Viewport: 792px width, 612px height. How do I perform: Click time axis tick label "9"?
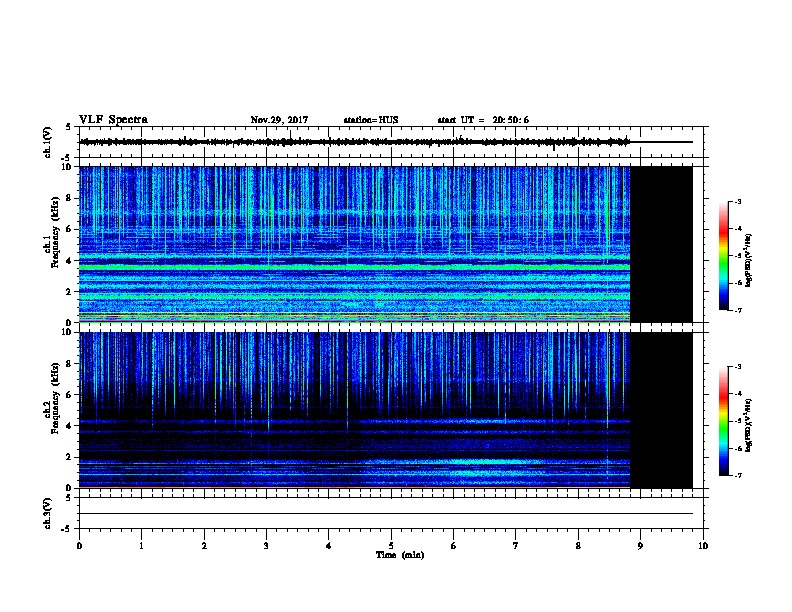click(640, 545)
